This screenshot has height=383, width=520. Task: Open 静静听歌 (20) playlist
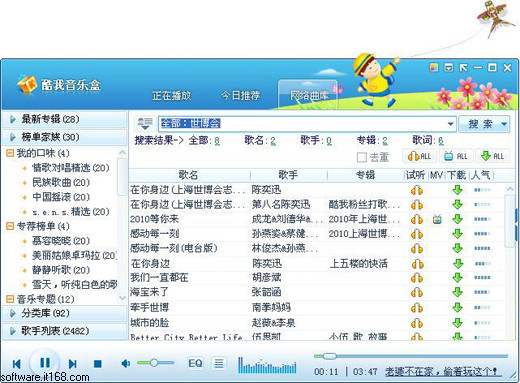click(x=61, y=270)
